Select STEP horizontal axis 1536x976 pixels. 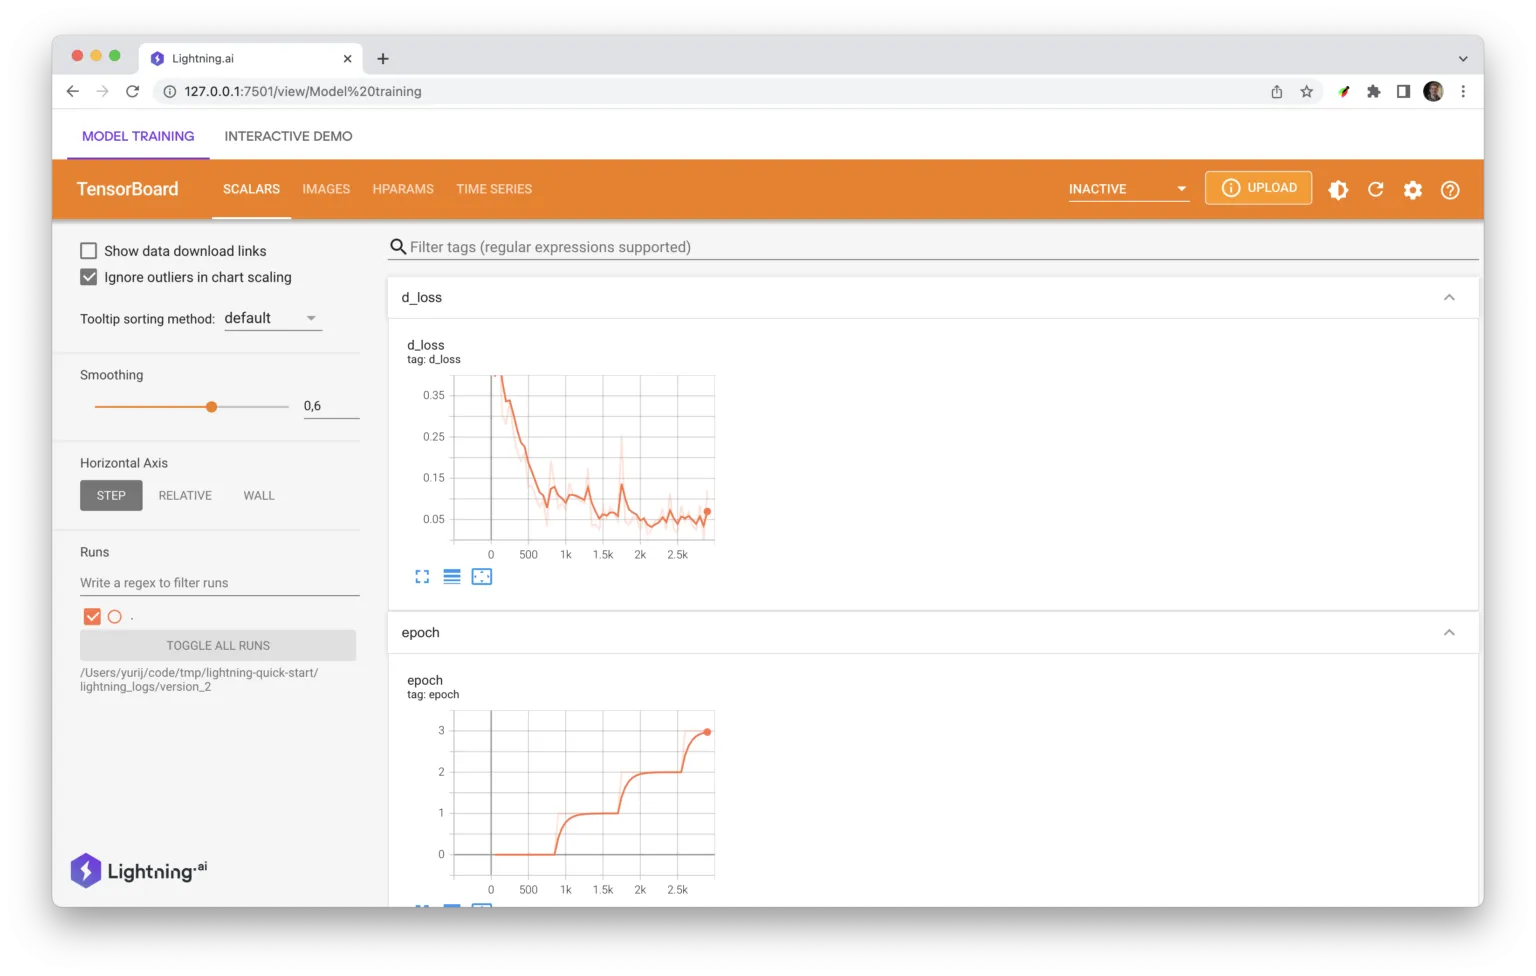[111, 496]
